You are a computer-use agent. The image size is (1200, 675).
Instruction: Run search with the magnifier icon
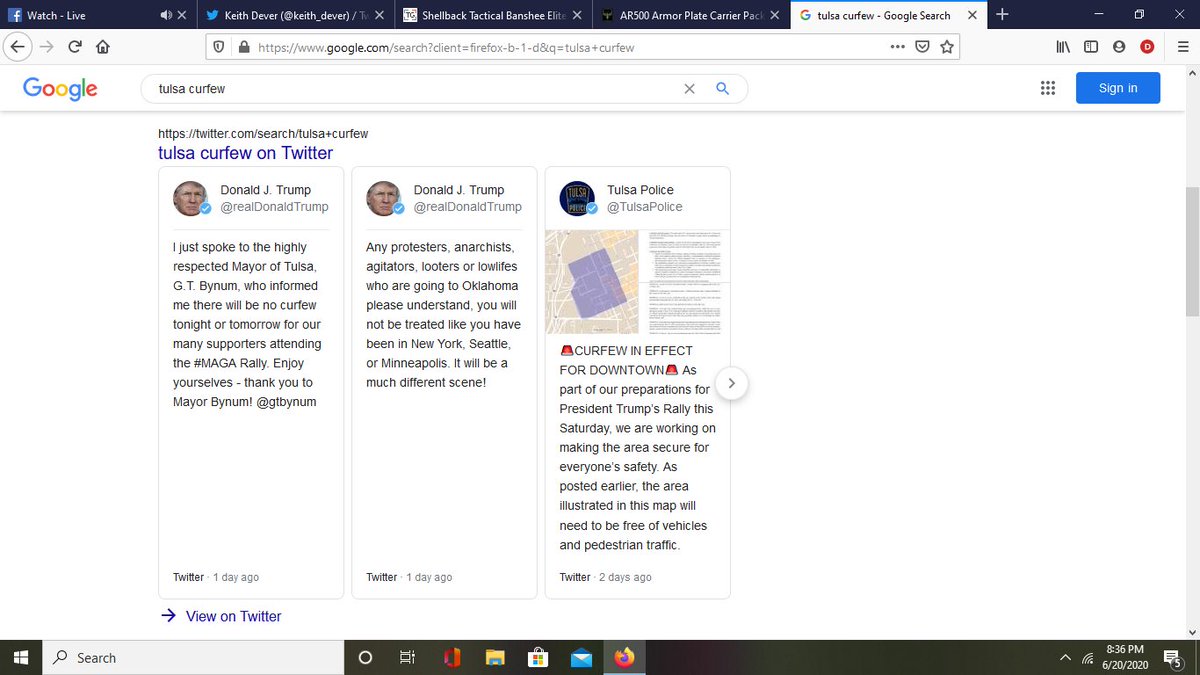[x=723, y=88]
